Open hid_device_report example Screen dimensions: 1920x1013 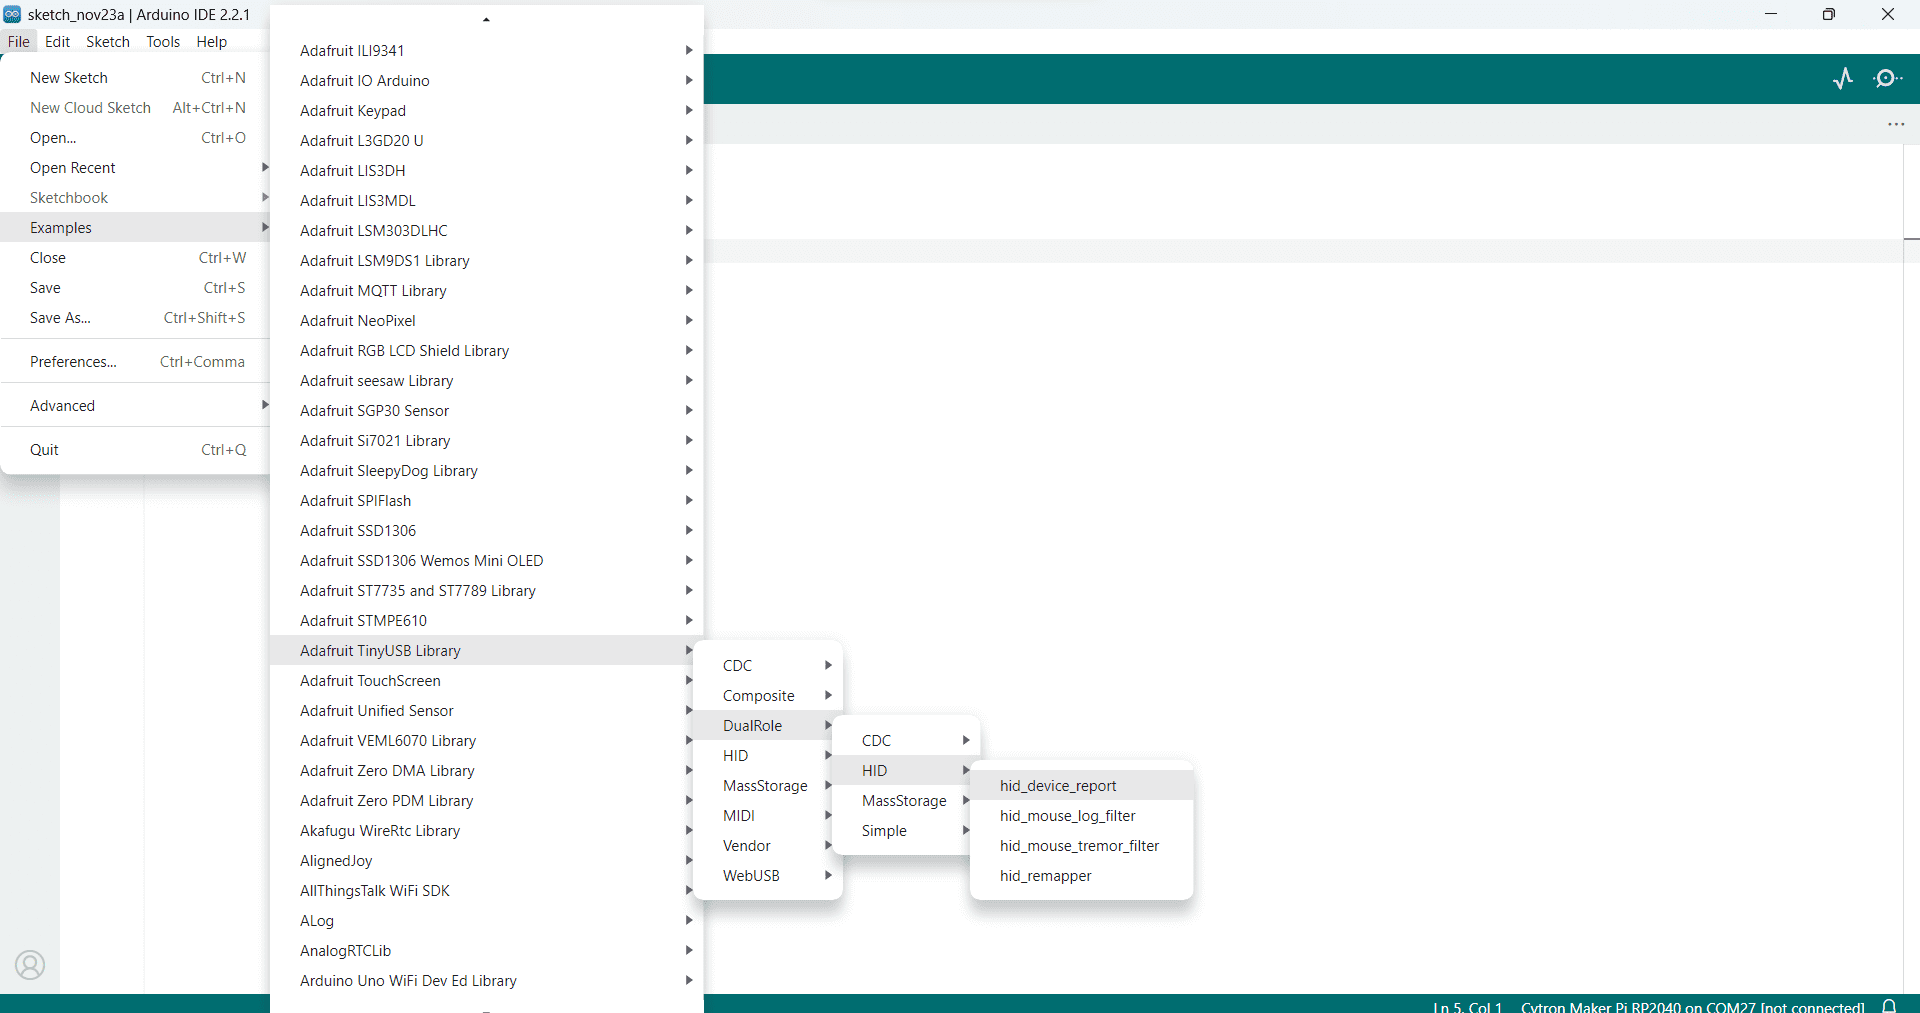point(1082,786)
